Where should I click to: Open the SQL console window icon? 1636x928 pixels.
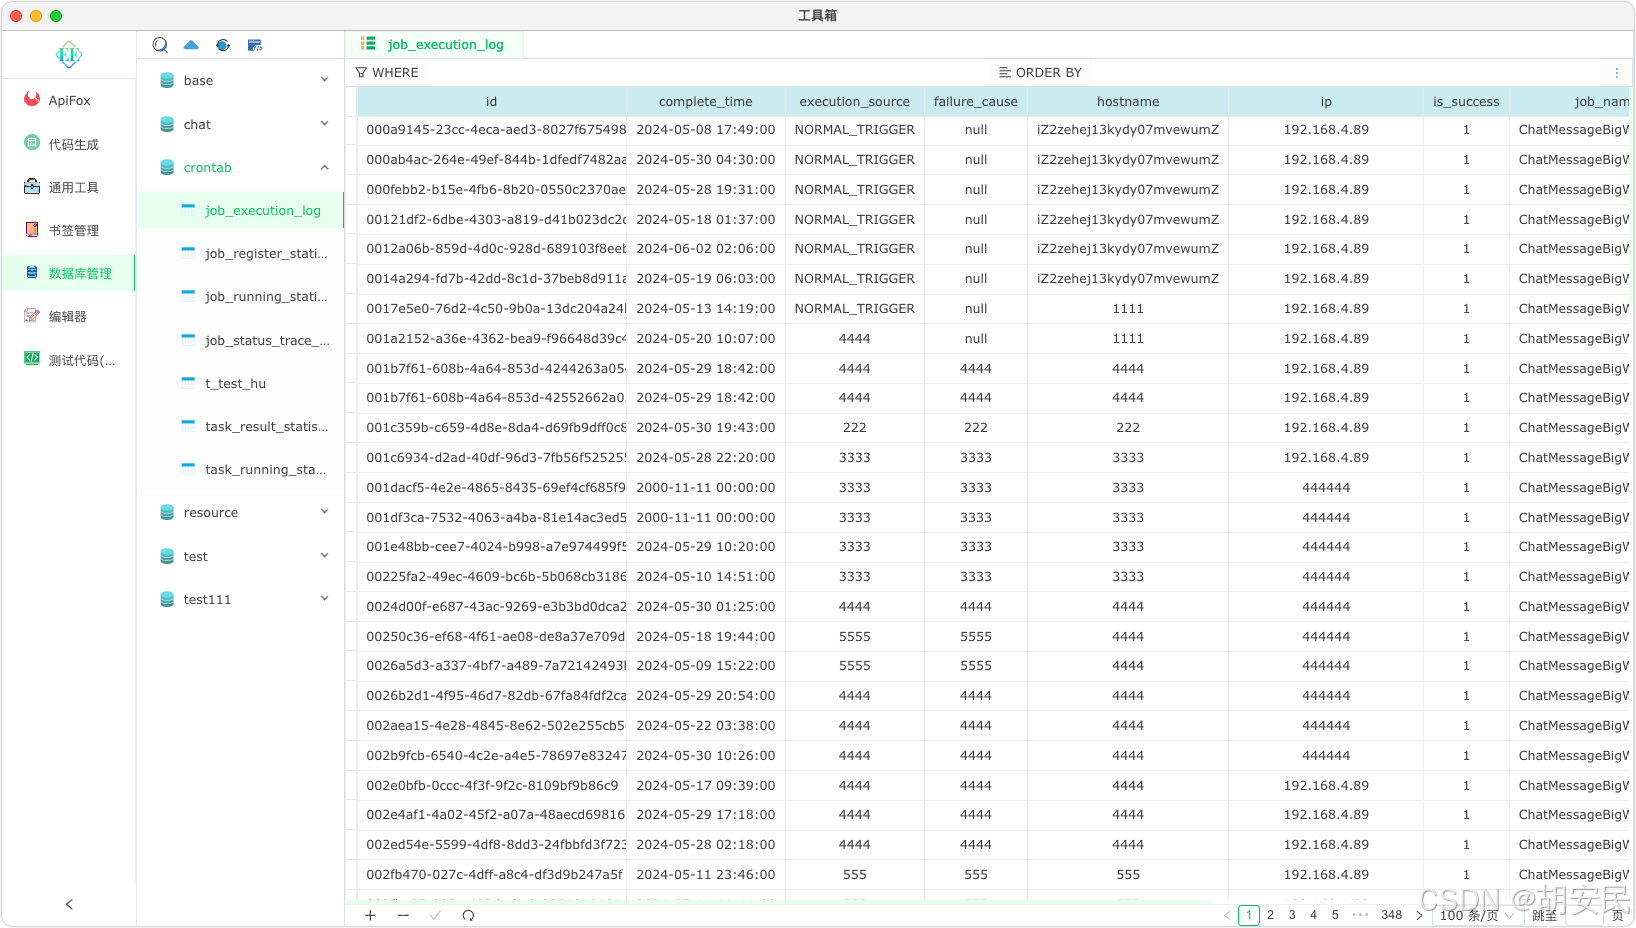tap(255, 45)
